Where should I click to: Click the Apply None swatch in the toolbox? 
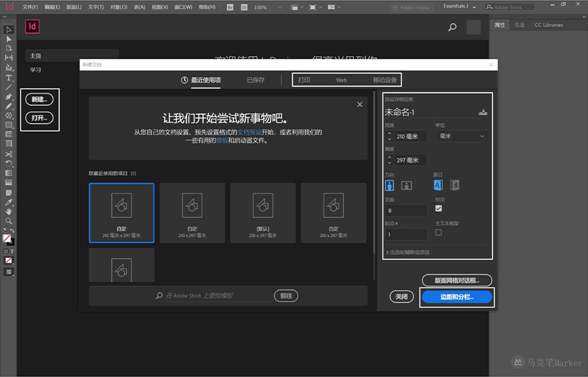coord(8,260)
